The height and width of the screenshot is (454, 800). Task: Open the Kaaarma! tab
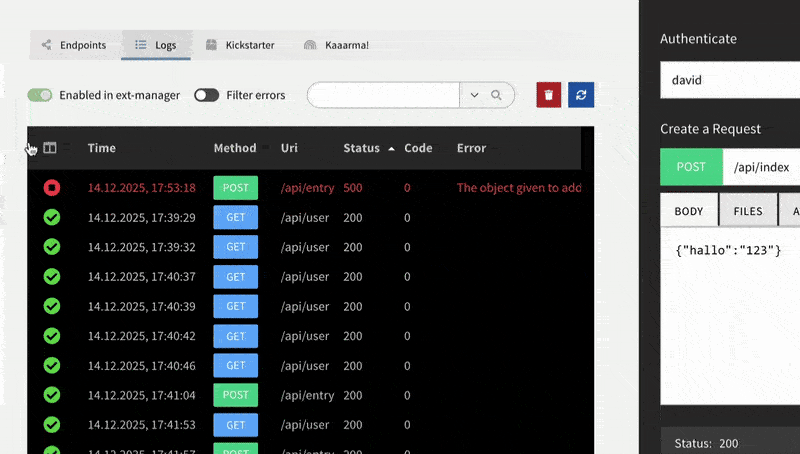point(336,45)
